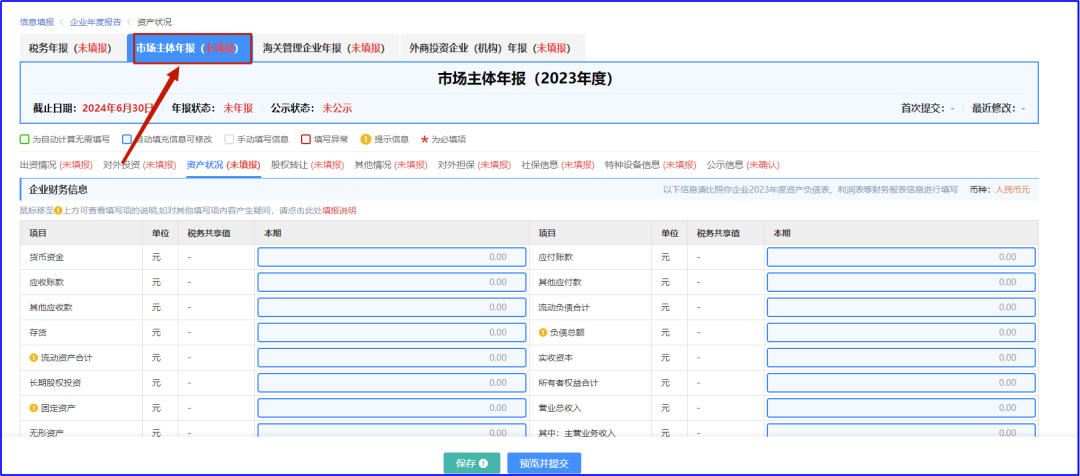The width and height of the screenshot is (1080, 476).
Task: Click the 其他应收款 amount field
Action: (x=392, y=307)
